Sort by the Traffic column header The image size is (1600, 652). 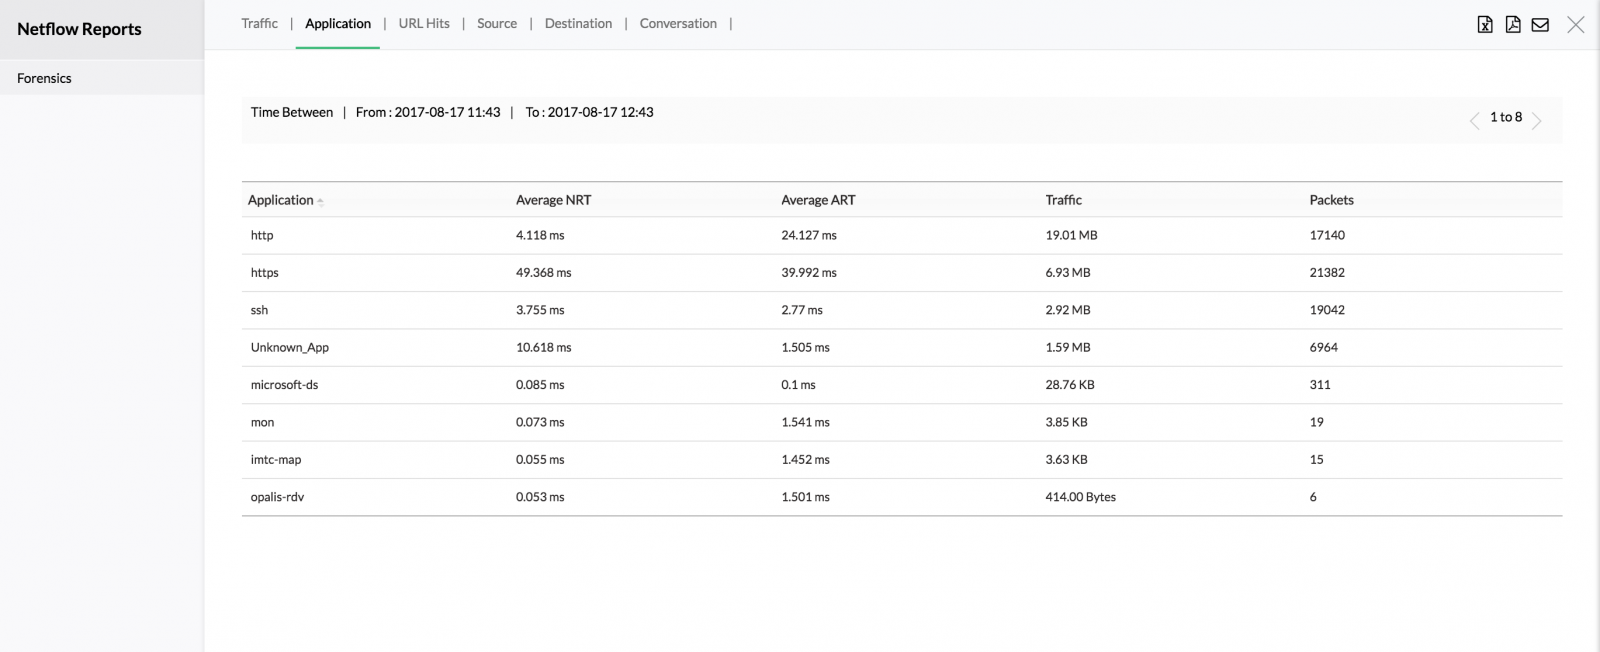click(x=1063, y=200)
